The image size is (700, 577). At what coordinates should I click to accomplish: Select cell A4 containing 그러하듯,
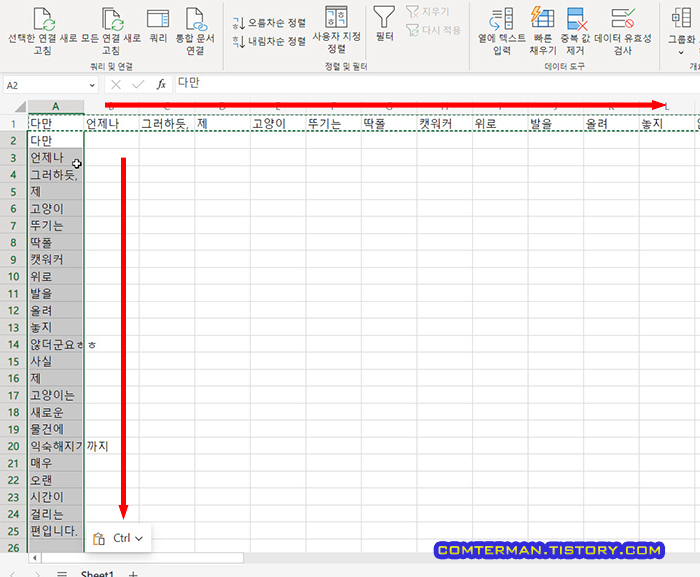[56, 175]
